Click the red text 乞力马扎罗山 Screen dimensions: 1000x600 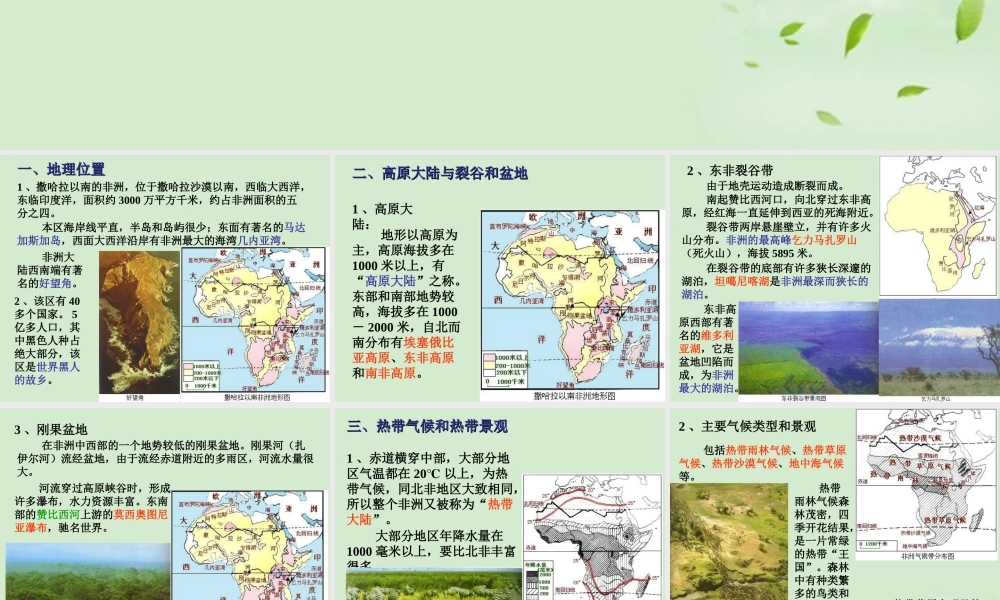point(824,240)
